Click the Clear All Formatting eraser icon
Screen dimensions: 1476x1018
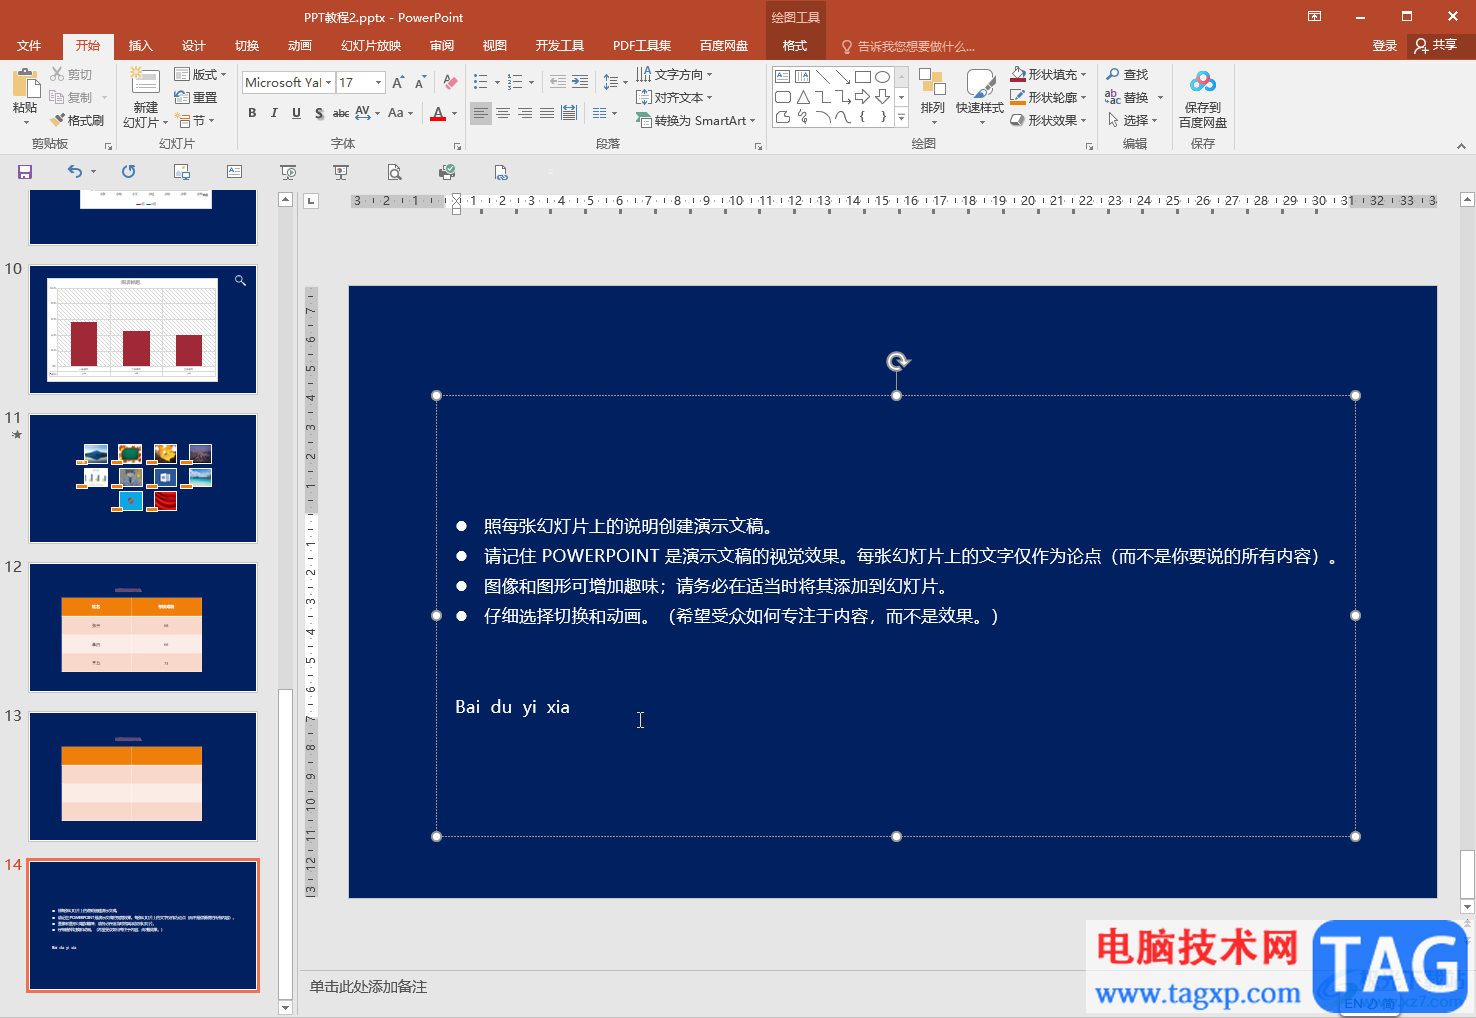coord(451,82)
